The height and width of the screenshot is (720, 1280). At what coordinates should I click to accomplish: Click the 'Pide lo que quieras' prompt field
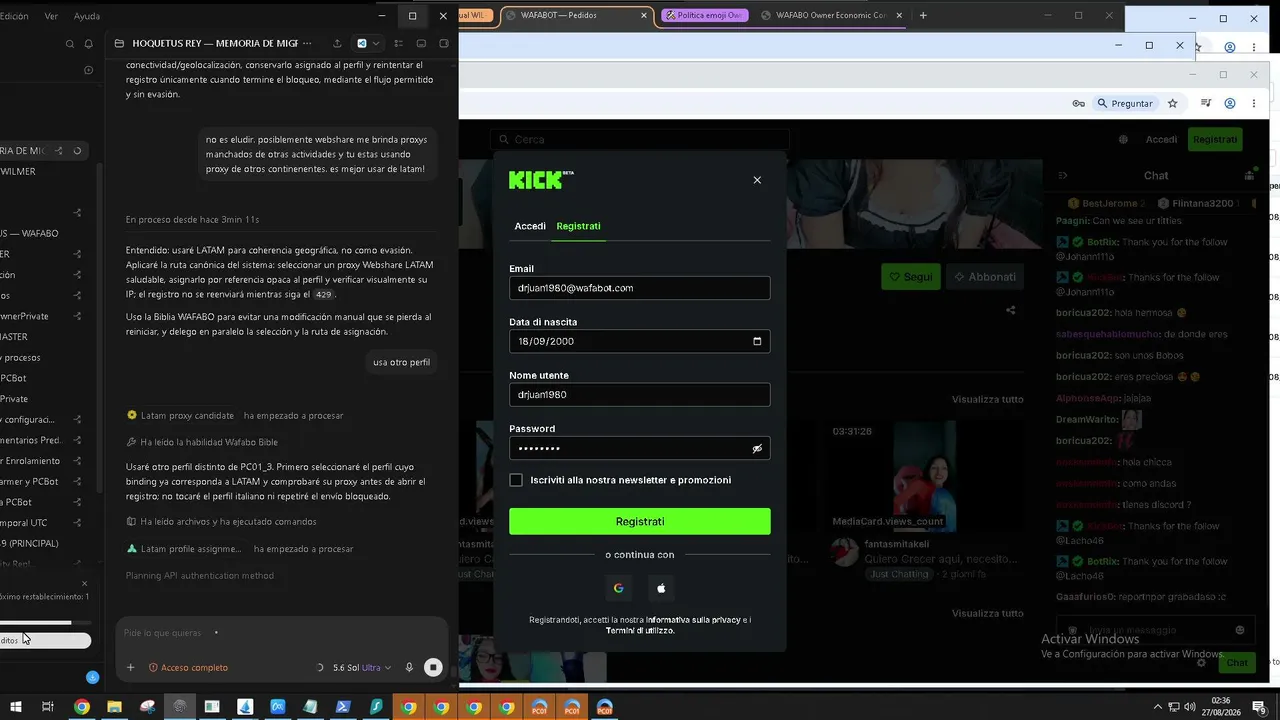click(282, 633)
